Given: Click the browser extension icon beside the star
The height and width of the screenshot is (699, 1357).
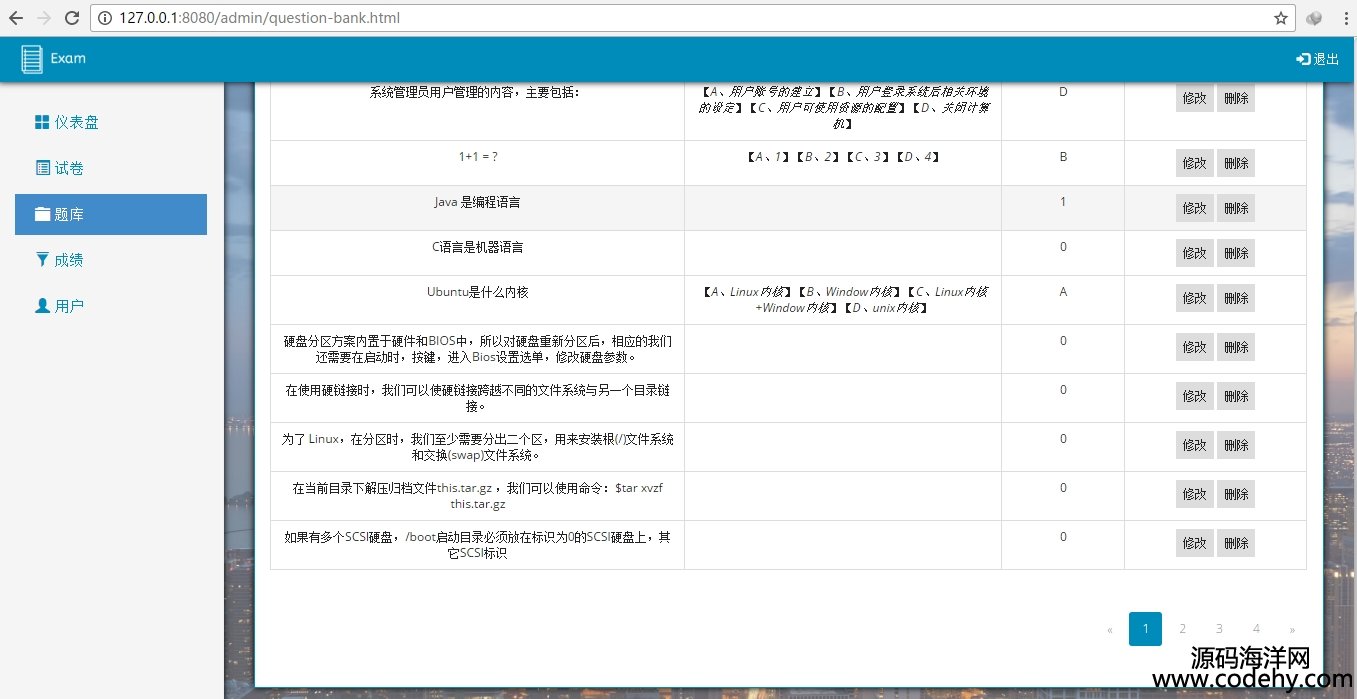Looking at the screenshot, I should tap(1315, 18).
